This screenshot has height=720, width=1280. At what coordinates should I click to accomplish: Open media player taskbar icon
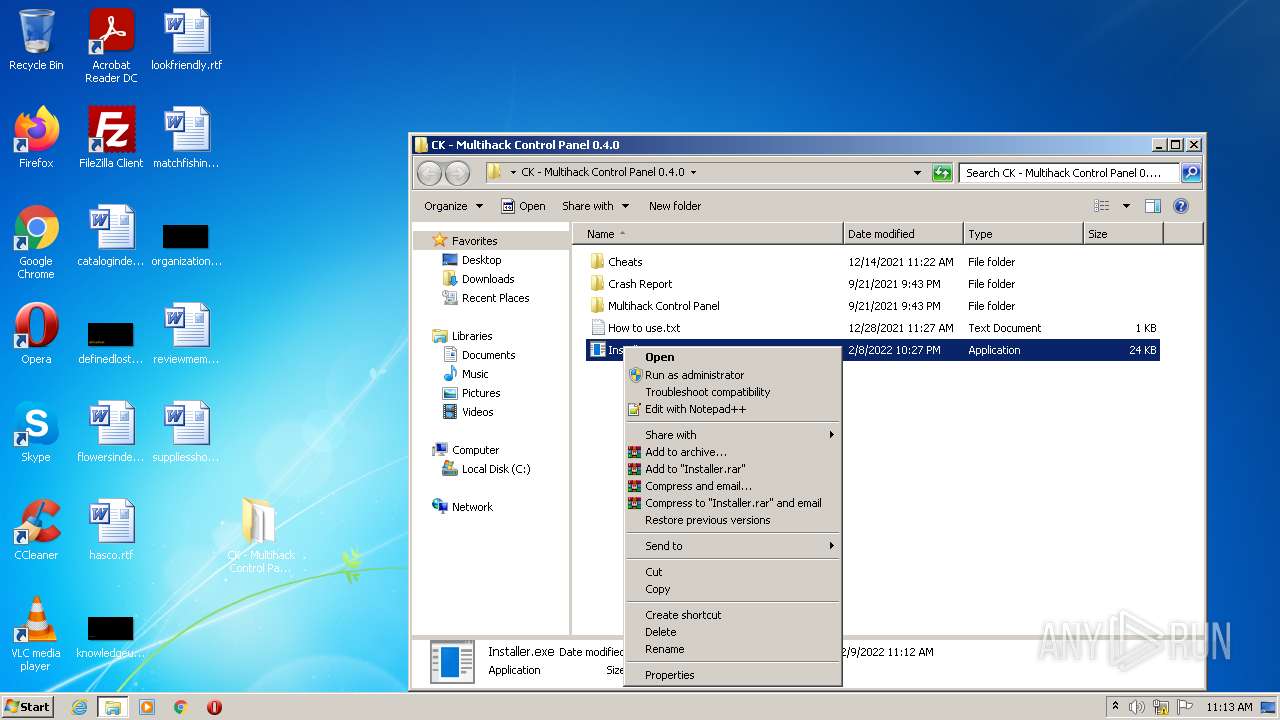click(x=147, y=707)
